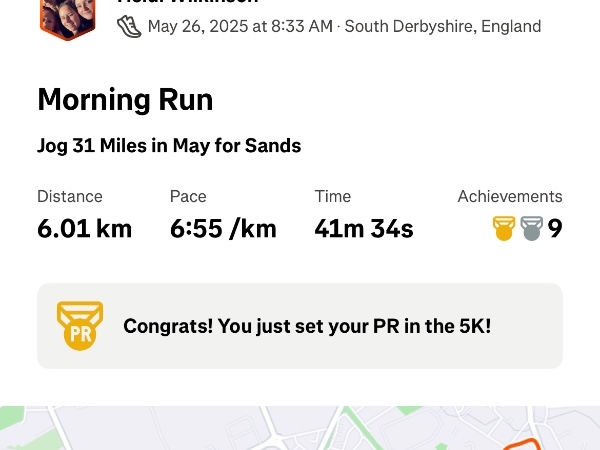Open the 5K PR congrats banner
Viewport: 600px width, 450px height.
(306, 326)
